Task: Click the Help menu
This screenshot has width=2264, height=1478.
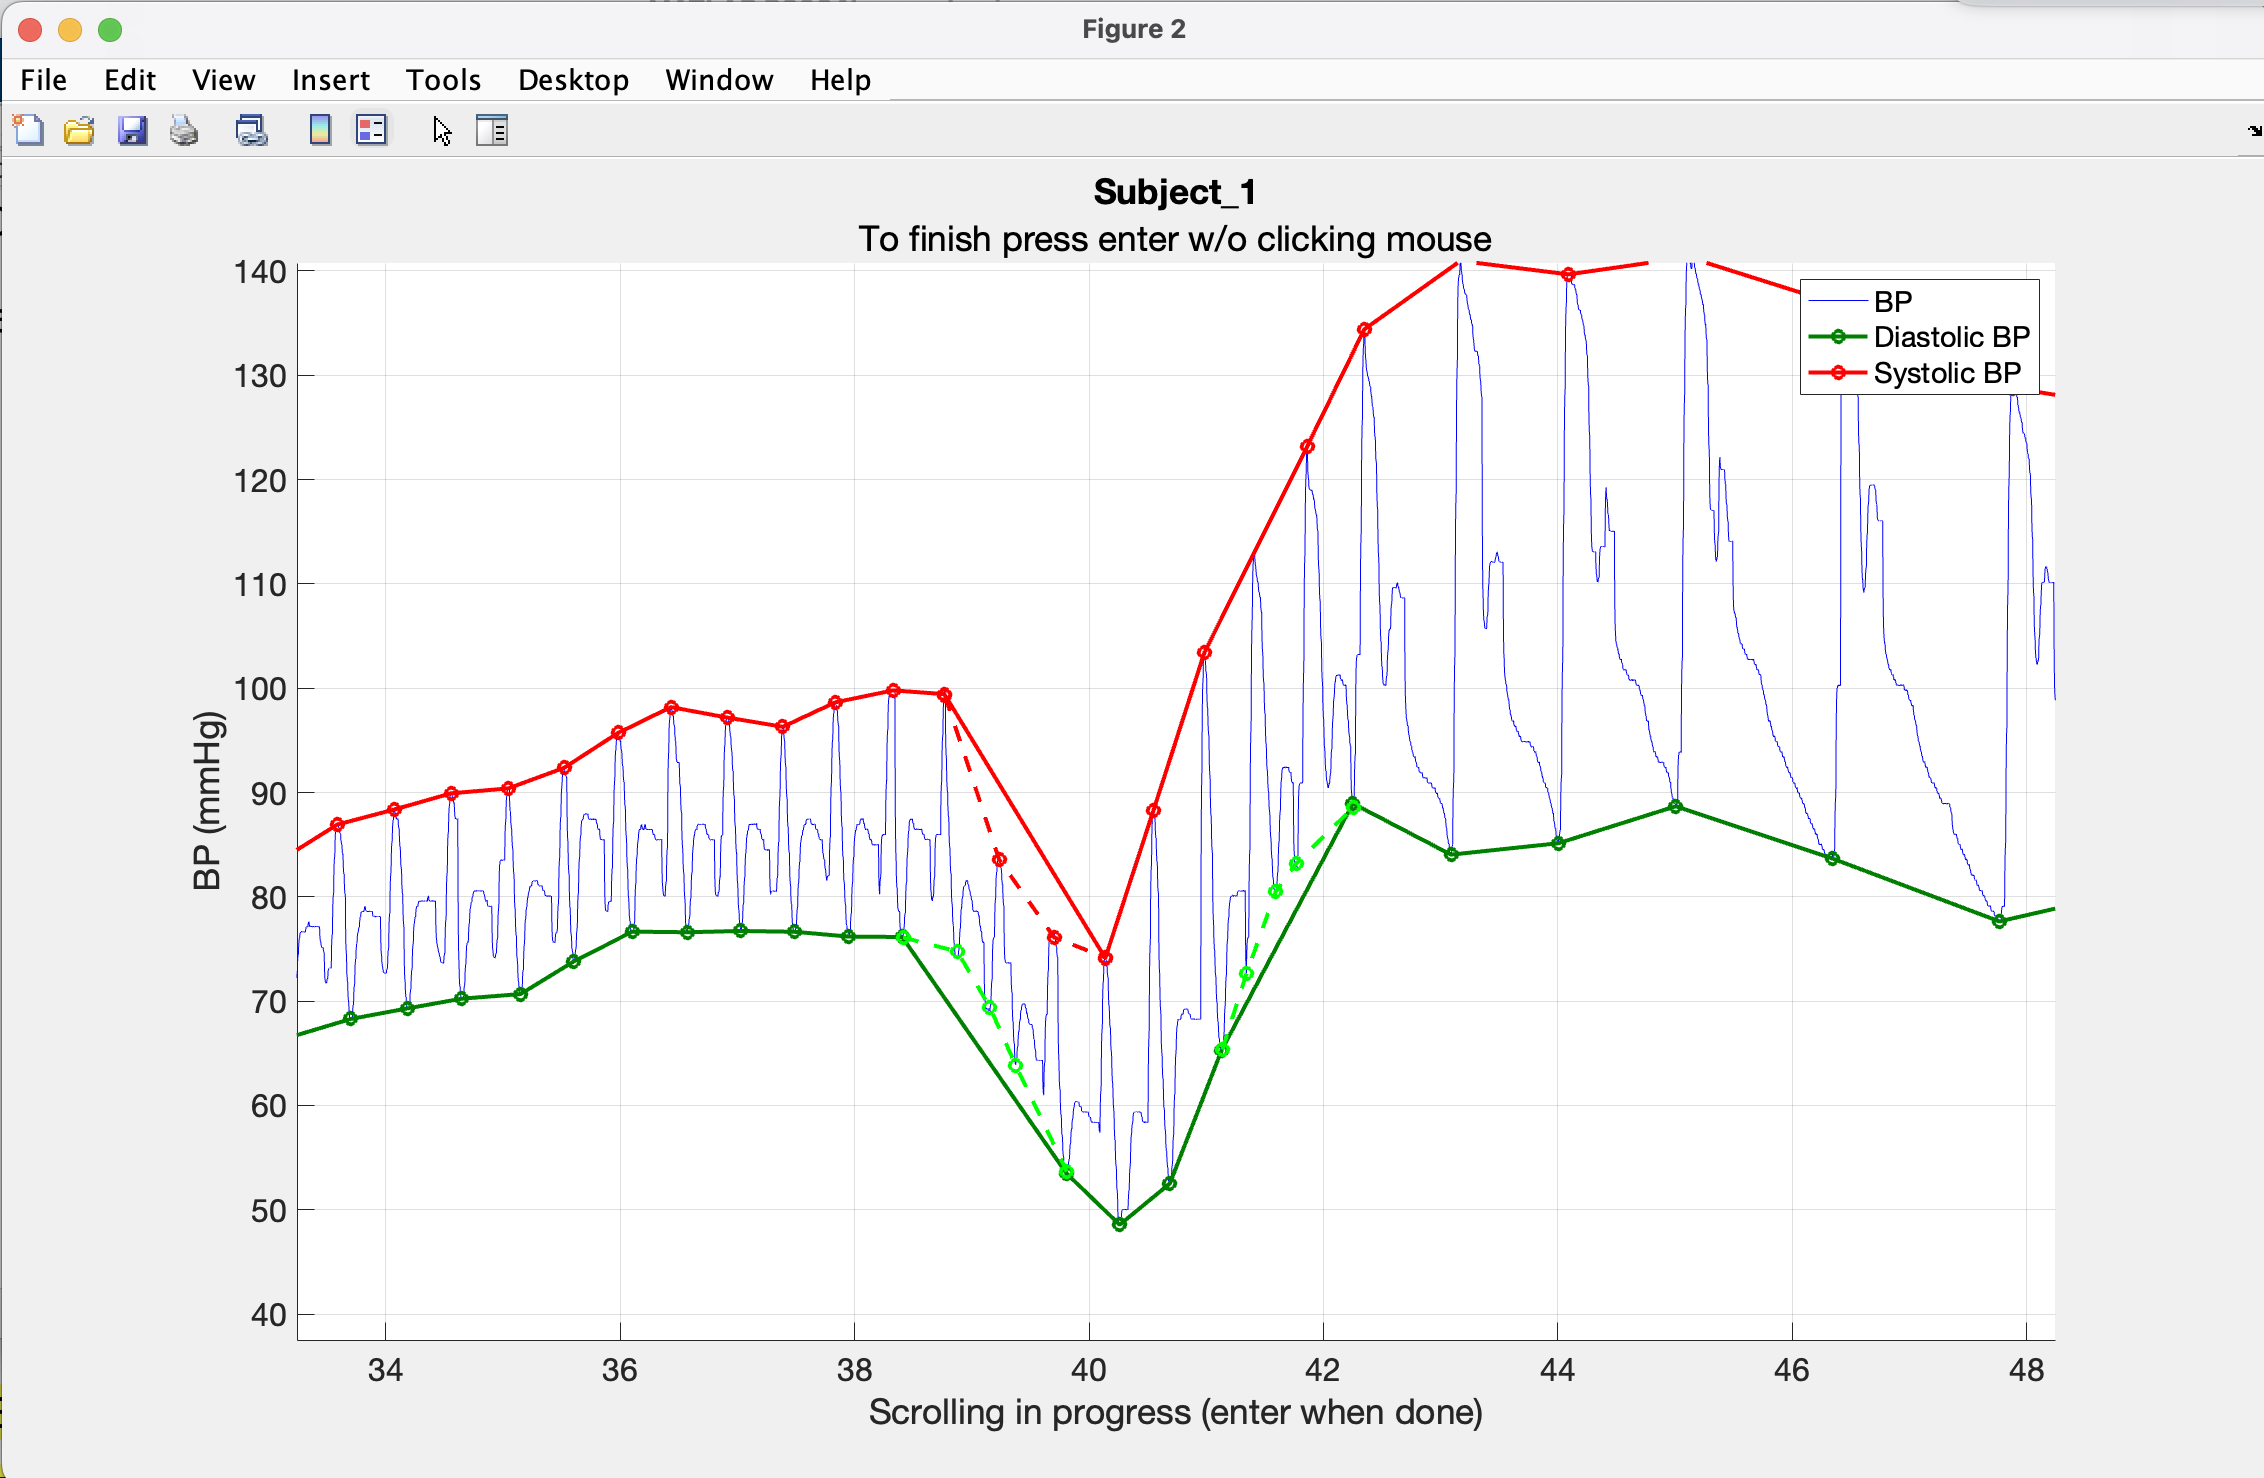Action: pyautogui.click(x=840, y=80)
